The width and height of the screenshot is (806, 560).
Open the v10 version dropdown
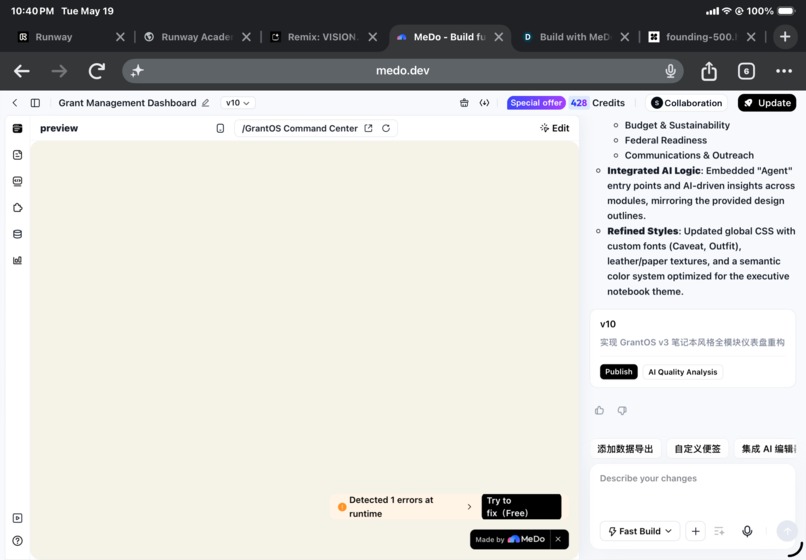click(238, 103)
